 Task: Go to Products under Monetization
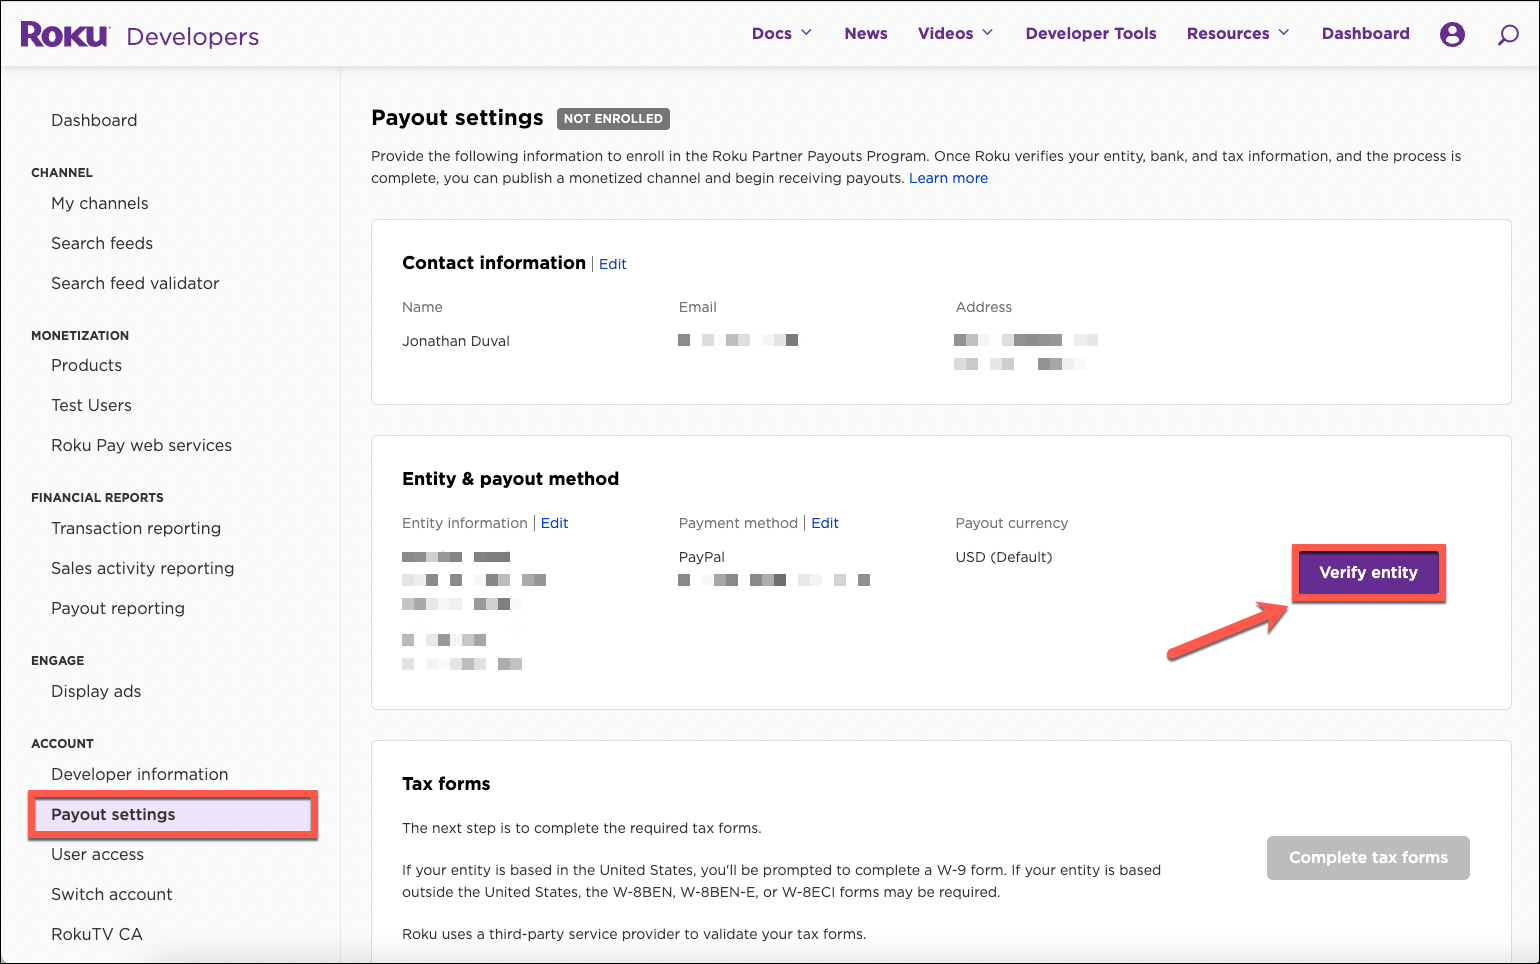pyautogui.click(x=87, y=365)
